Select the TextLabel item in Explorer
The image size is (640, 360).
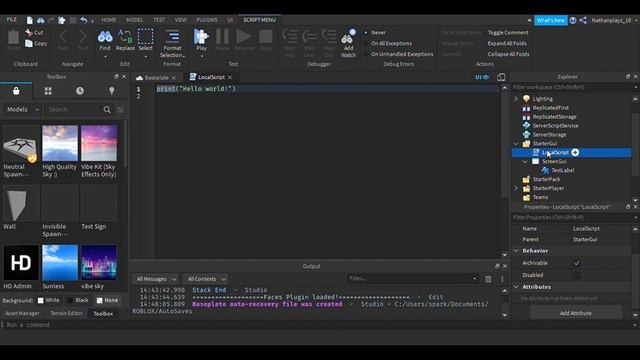pyautogui.click(x=562, y=171)
